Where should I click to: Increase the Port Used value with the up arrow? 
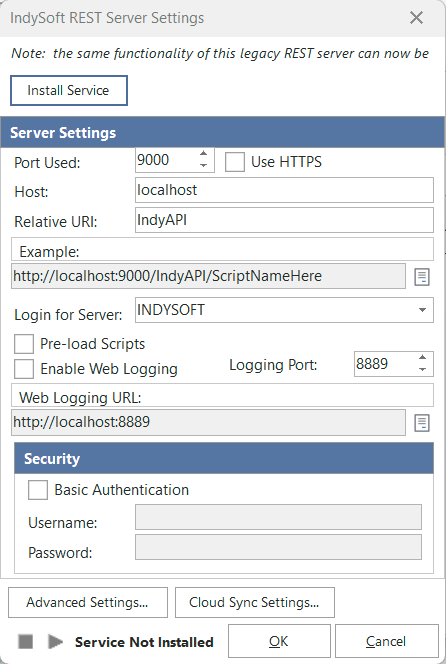pos(204,154)
